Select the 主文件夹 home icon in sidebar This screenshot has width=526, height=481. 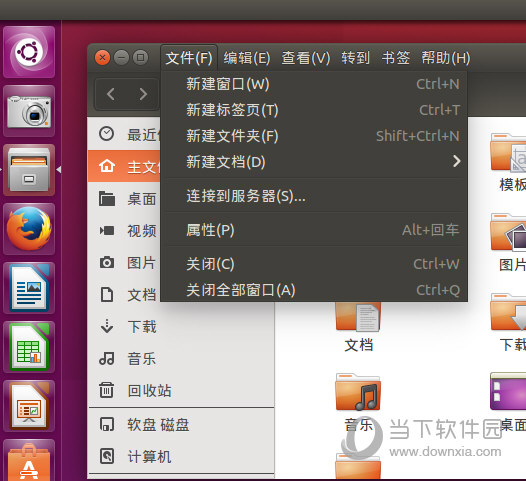[x=107, y=166]
